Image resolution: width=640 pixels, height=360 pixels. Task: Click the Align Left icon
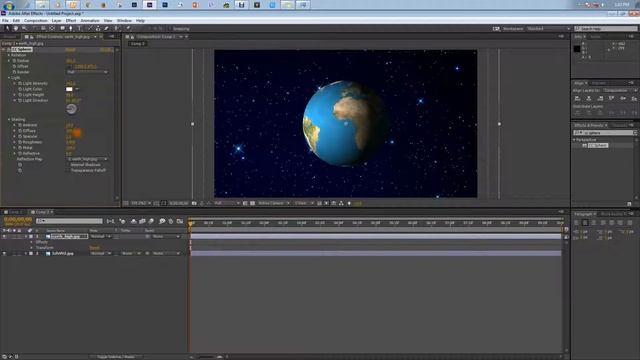coord(578,98)
